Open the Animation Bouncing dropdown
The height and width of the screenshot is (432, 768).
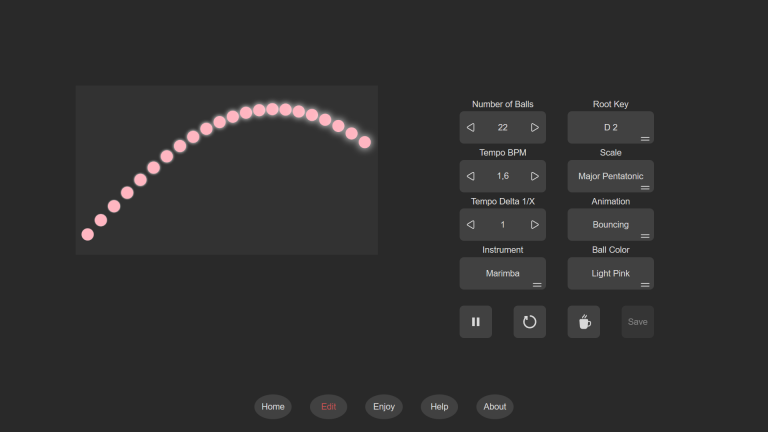click(610, 225)
